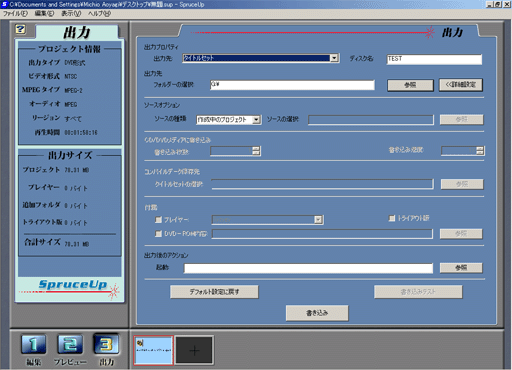
Task: Enable the プレイヤー checkbox
Action: point(158,220)
